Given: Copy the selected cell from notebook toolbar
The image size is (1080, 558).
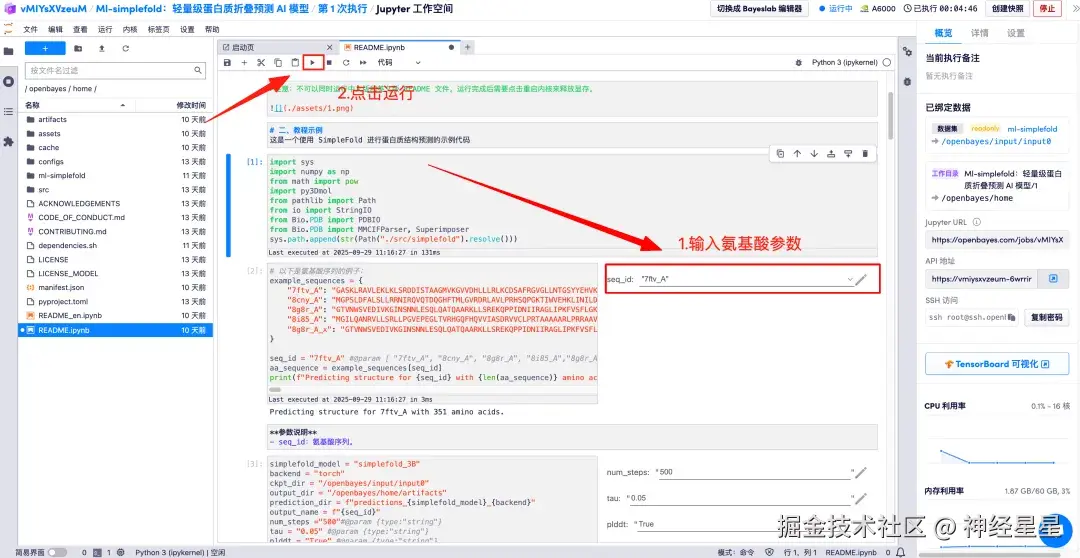Looking at the screenshot, I should (278, 62).
